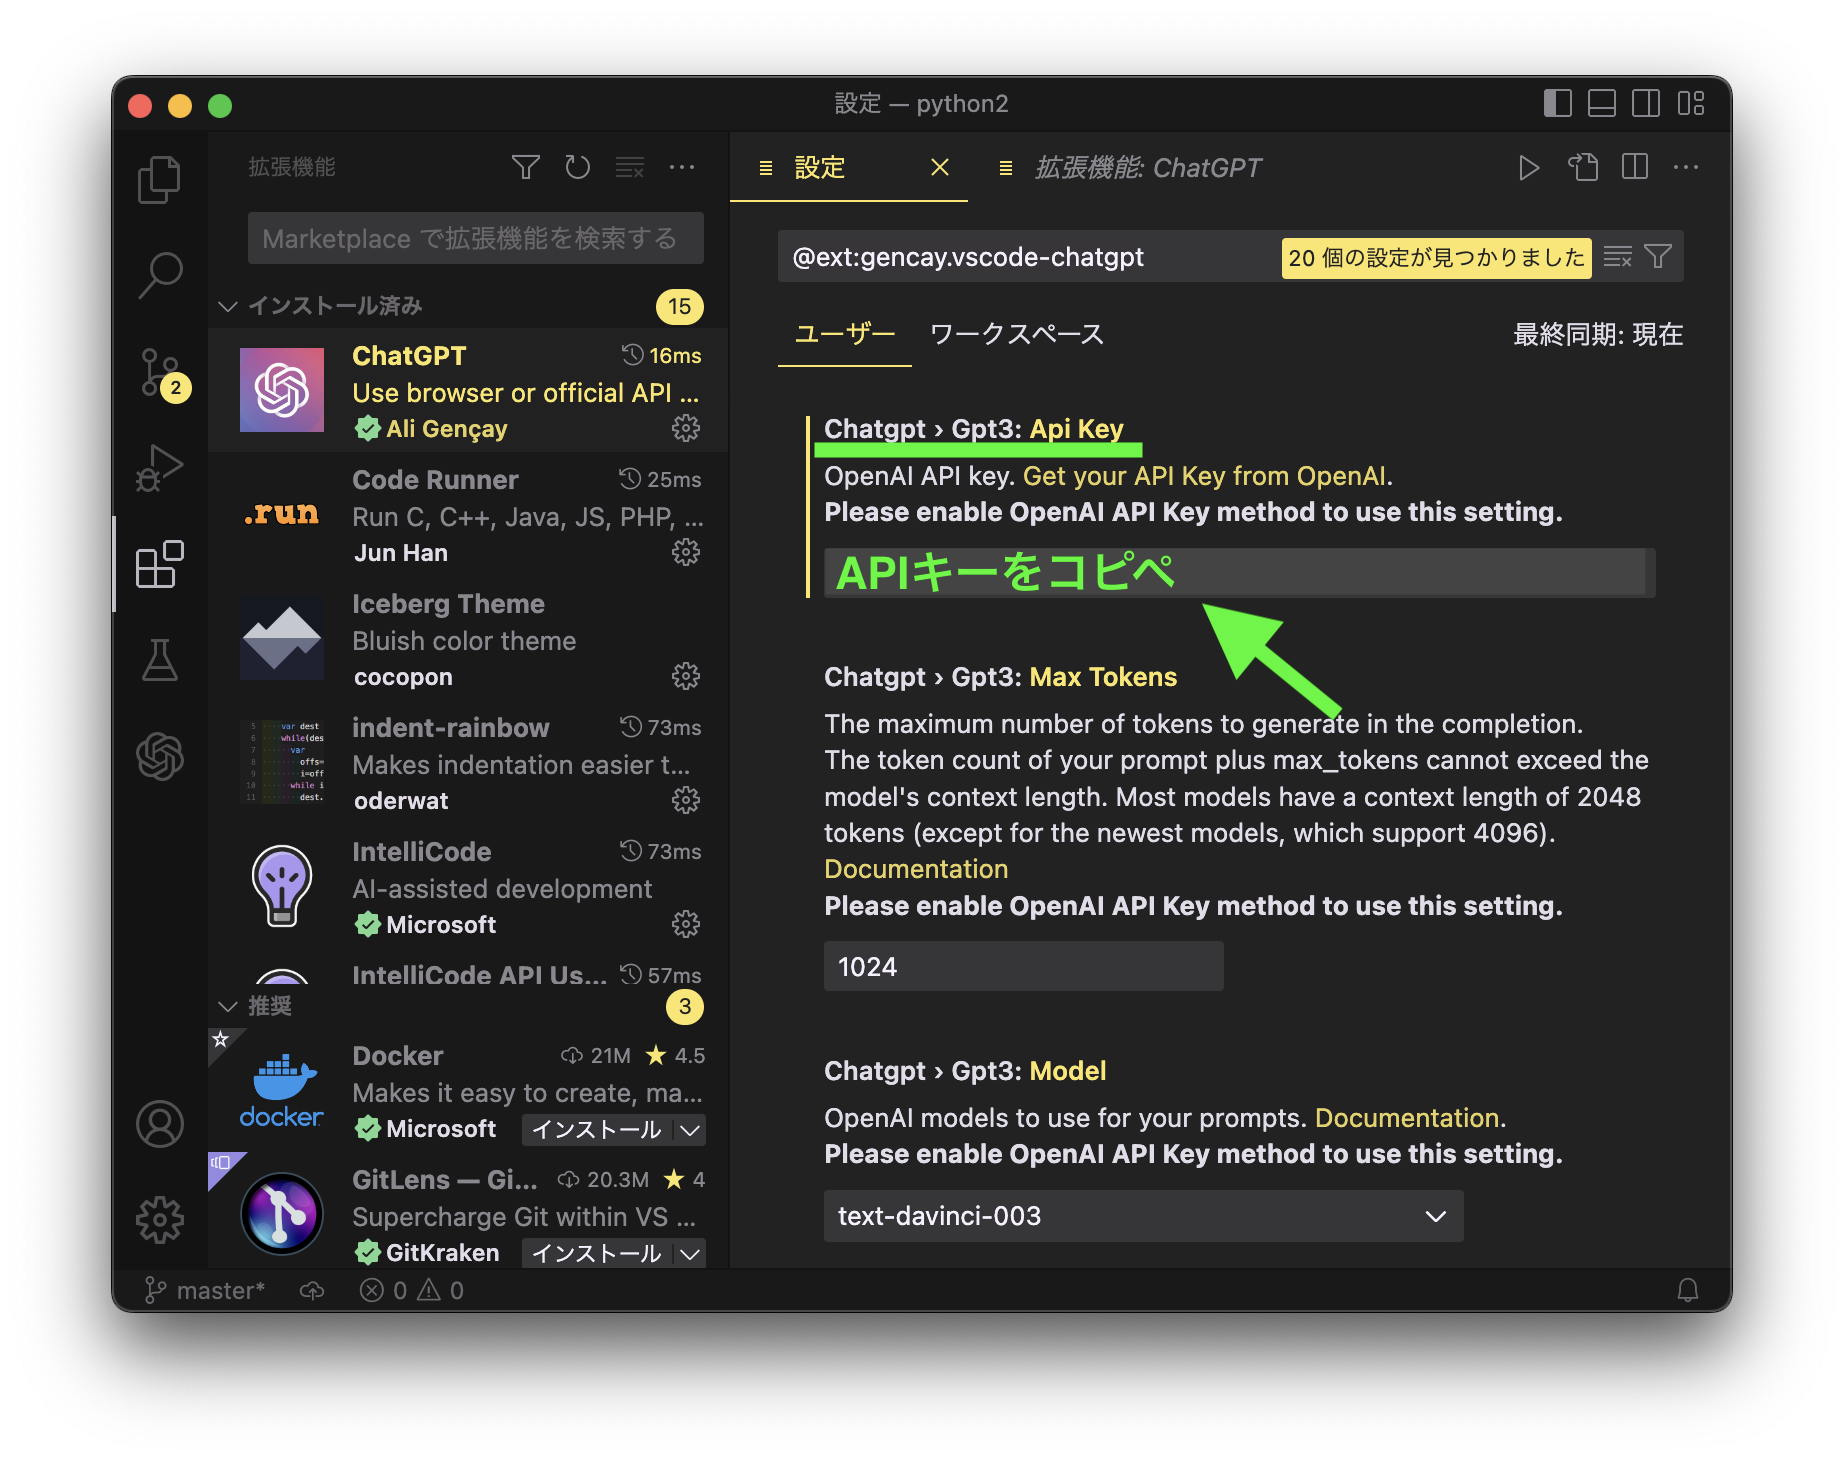This screenshot has height=1460, width=1844.
Task: Install the Docker extension
Action: (597, 1130)
